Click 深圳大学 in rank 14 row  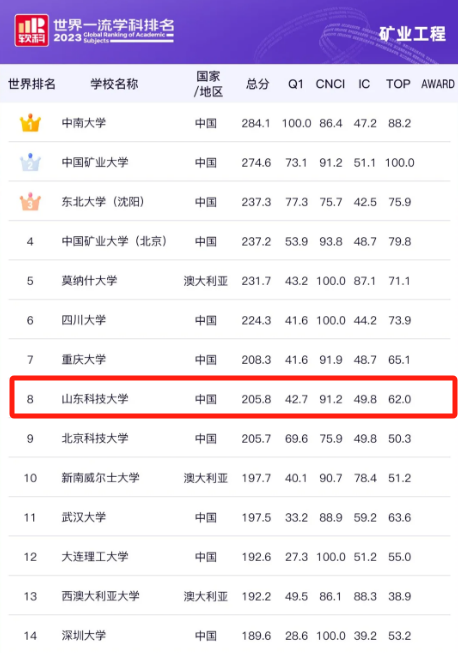pos(84,636)
